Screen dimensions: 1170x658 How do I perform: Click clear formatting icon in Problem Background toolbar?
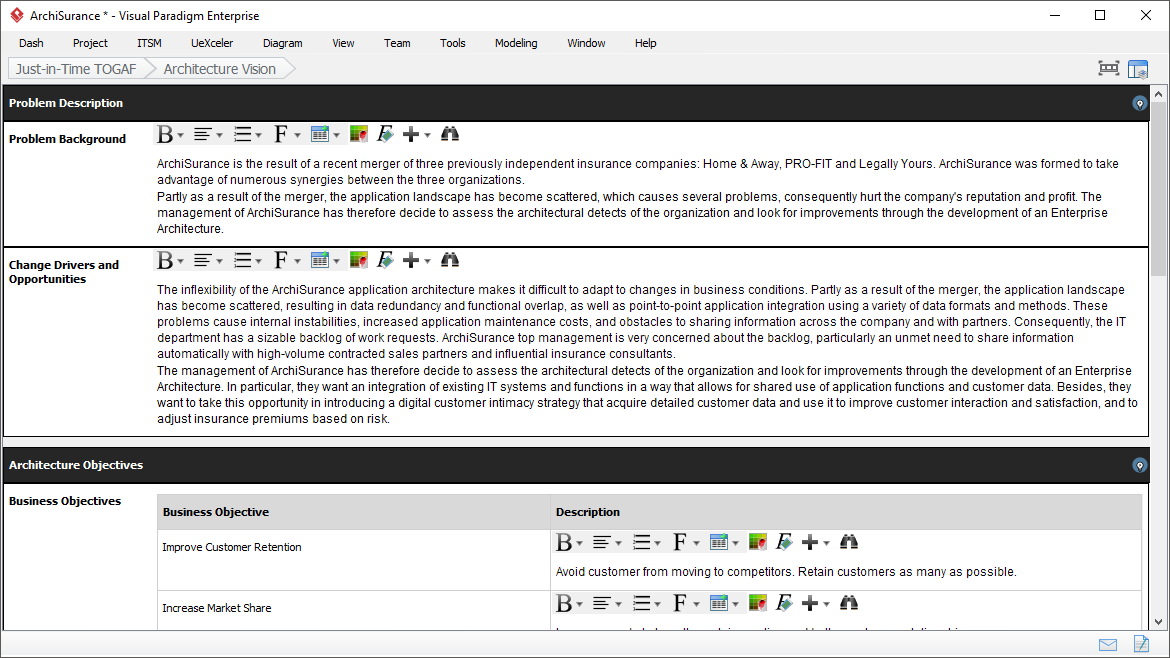(385, 134)
